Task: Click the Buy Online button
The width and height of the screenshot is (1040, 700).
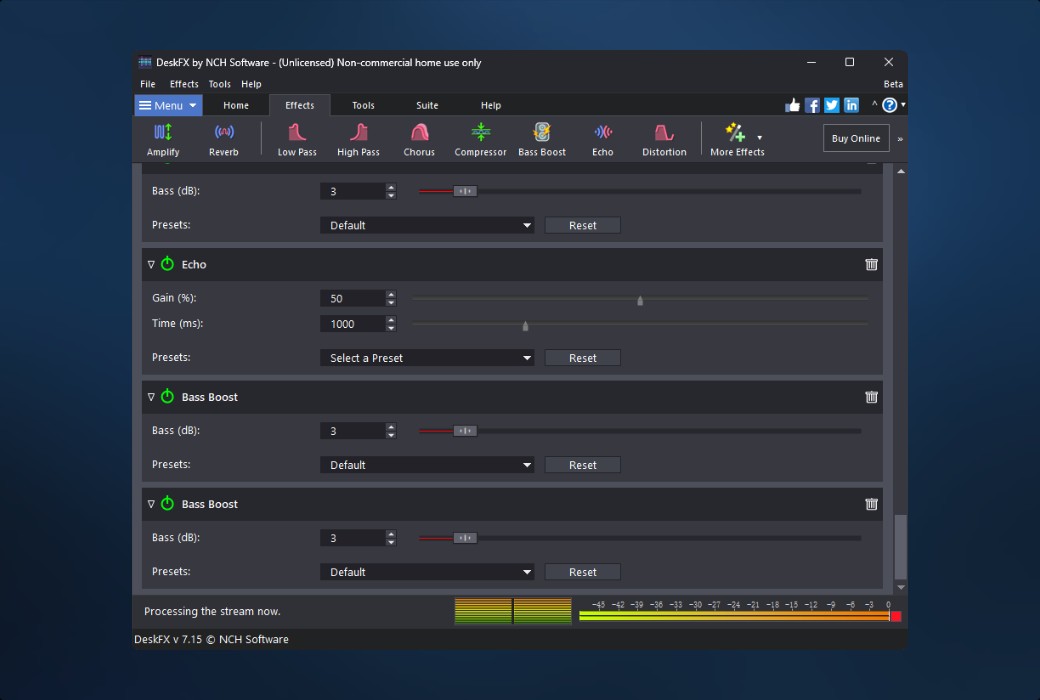Action: coord(855,138)
